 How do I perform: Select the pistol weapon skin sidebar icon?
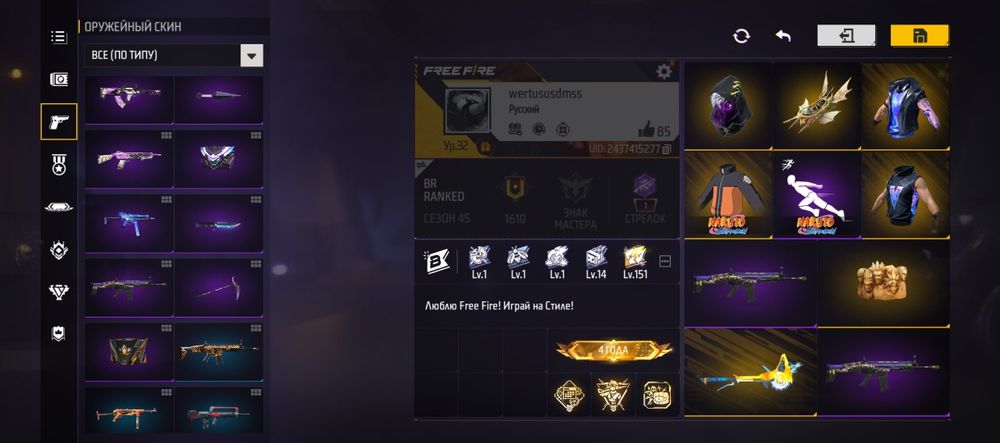[59, 122]
